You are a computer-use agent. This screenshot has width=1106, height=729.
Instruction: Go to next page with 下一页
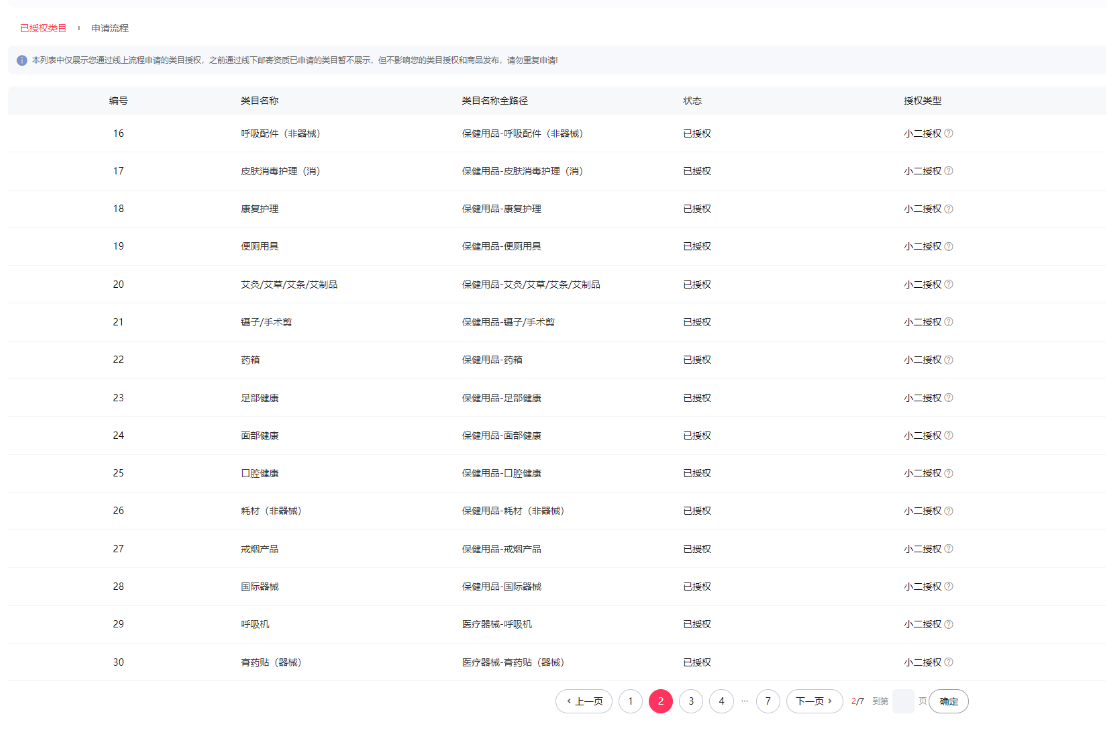tap(814, 702)
